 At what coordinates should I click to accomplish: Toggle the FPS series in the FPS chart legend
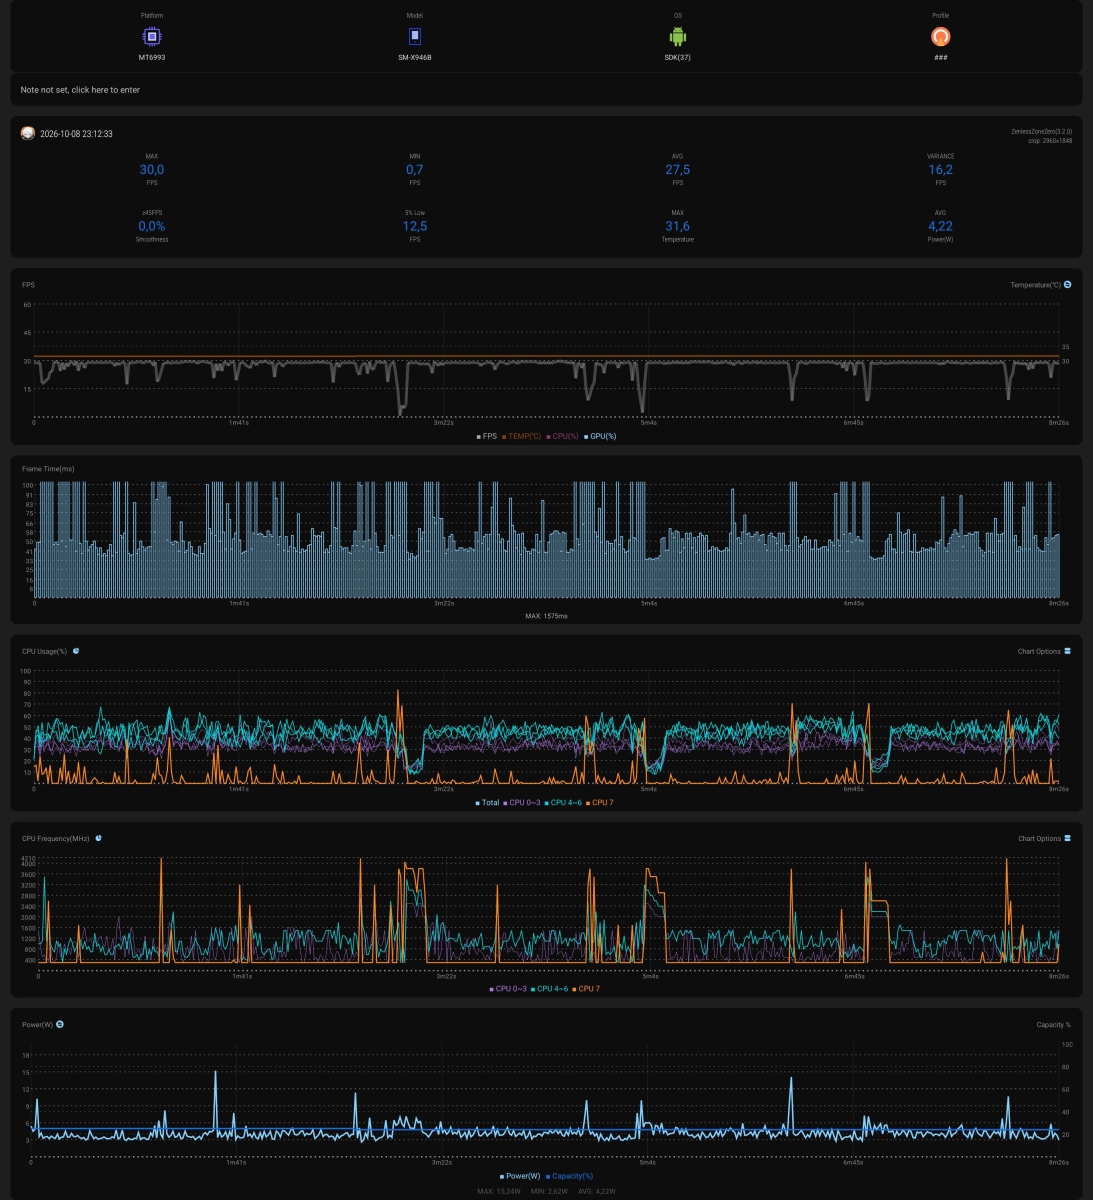[x=487, y=436]
